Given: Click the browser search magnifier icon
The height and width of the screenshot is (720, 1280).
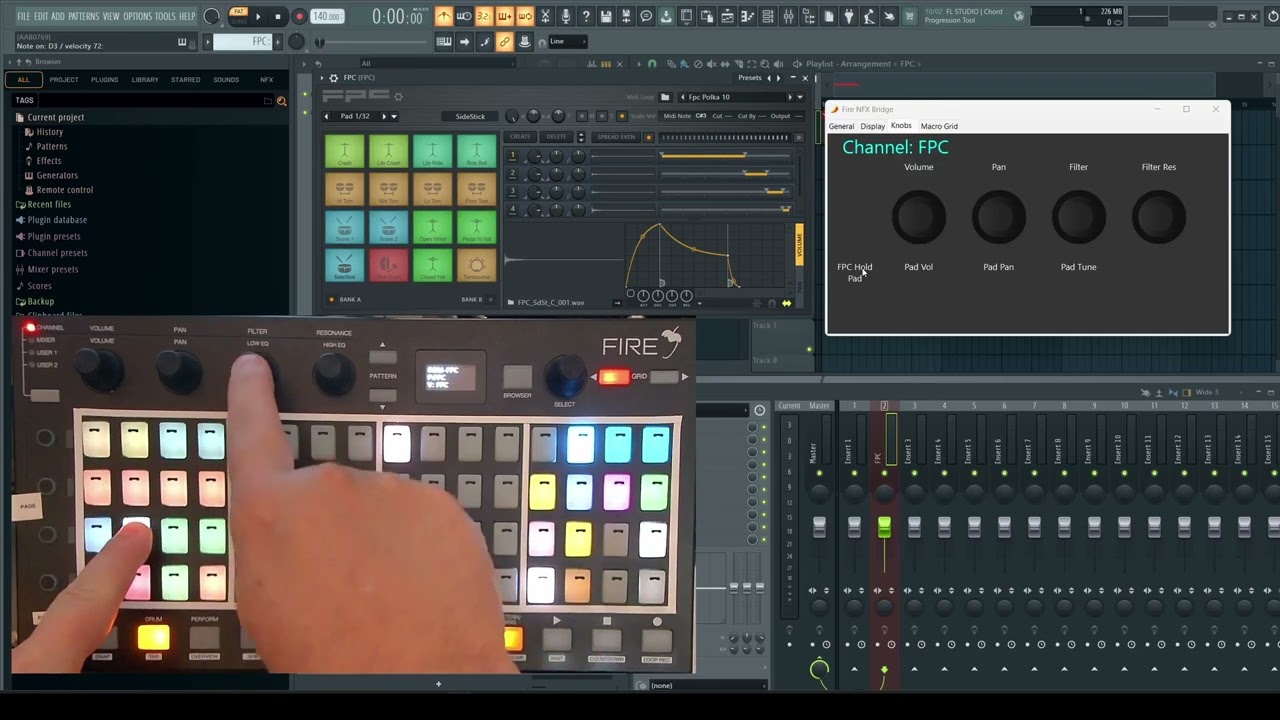Looking at the screenshot, I should (x=281, y=101).
